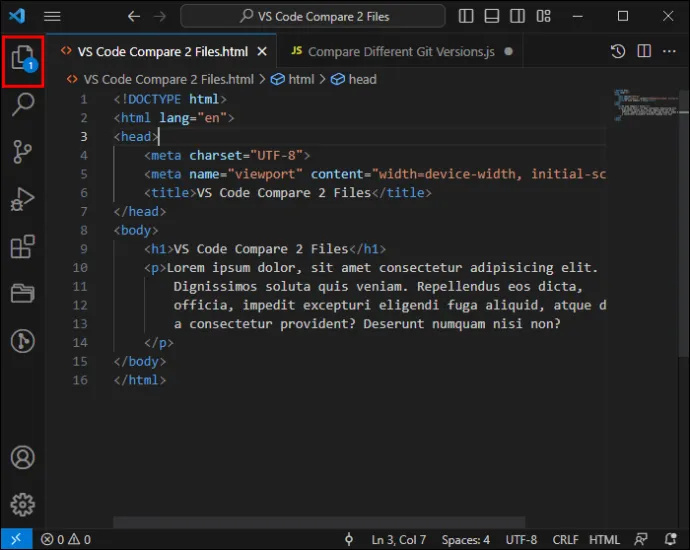
Task: Click the command center search box
Action: click(x=313, y=17)
